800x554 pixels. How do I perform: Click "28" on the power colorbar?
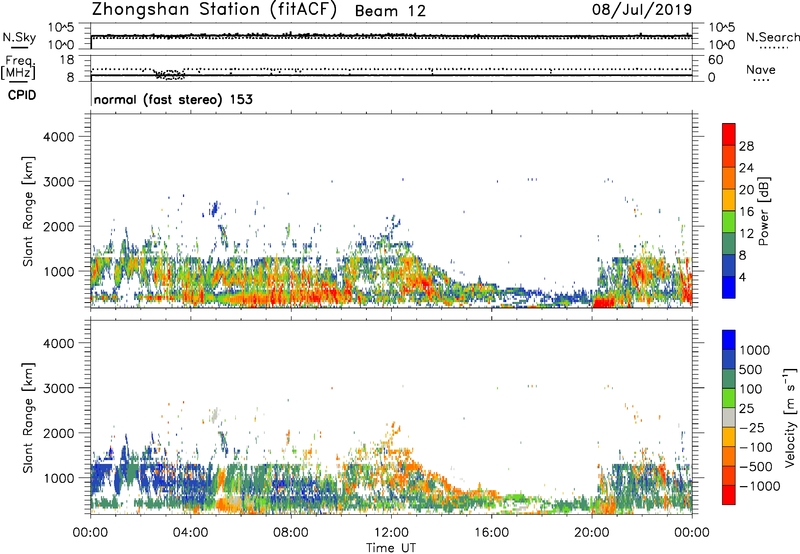coord(746,146)
